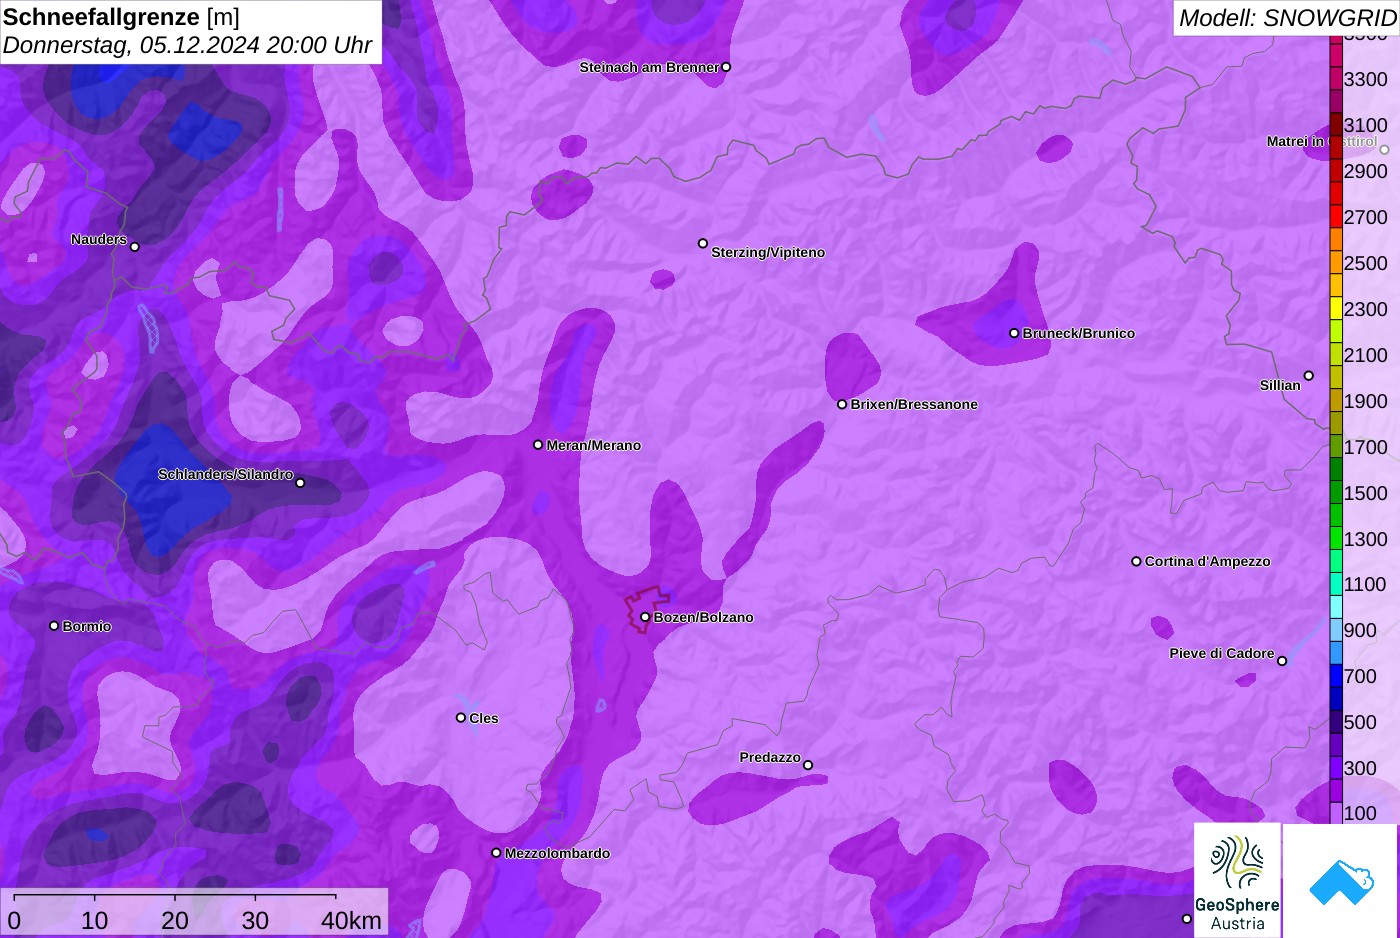Image resolution: width=1400 pixels, height=938 pixels.
Task: Click the Bozen/Bolzano city marker
Action: pos(645,617)
